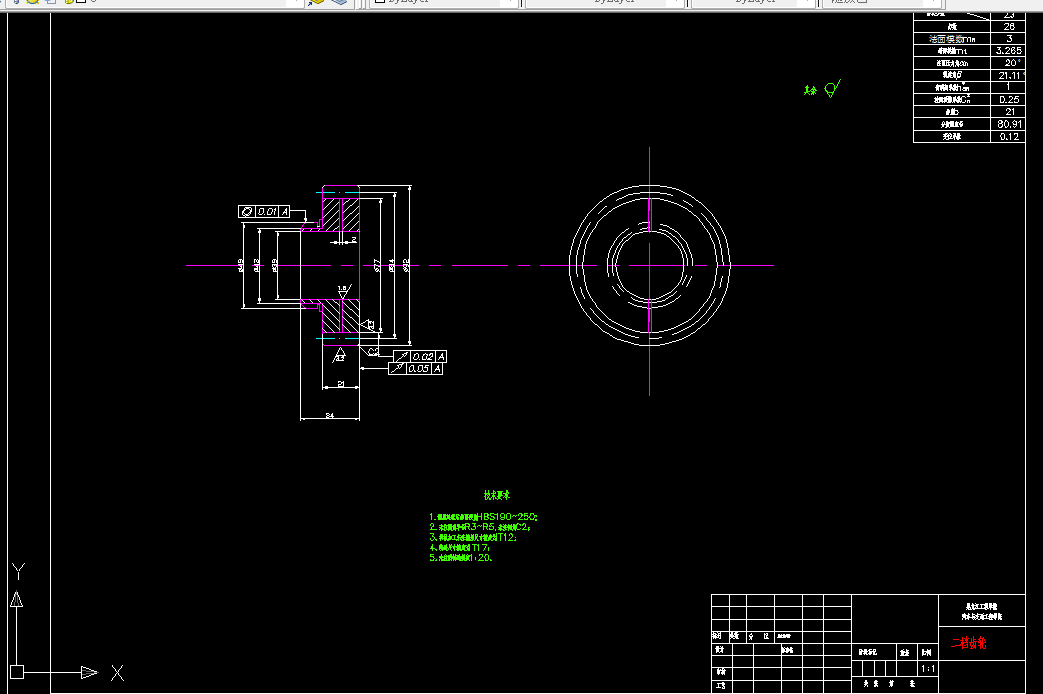The image size is (1043, 694).
Task: Select the ø92 outer diameter dimension
Action: pos(406,265)
